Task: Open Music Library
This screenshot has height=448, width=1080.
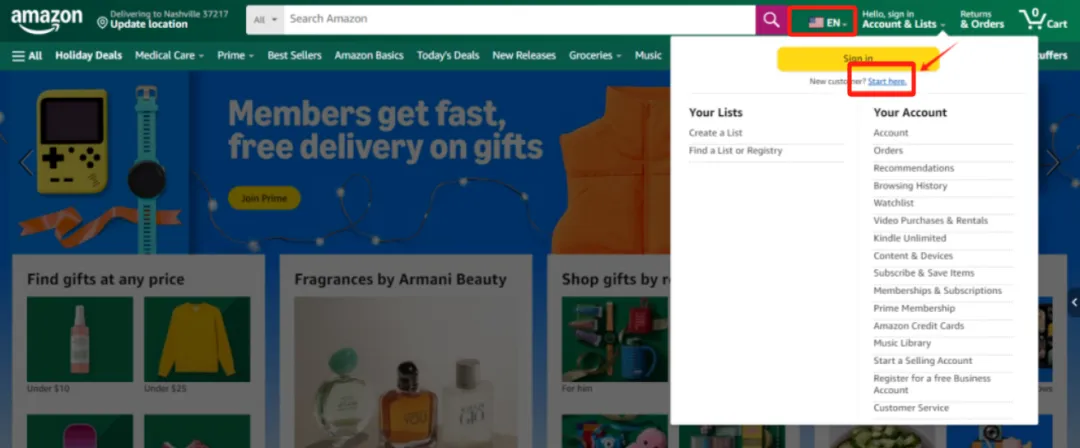Action: point(902,343)
